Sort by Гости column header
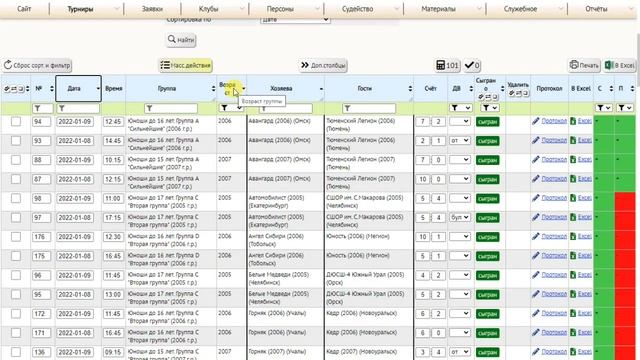The height and width of the screenshot is (360, 640). point(369,88)
